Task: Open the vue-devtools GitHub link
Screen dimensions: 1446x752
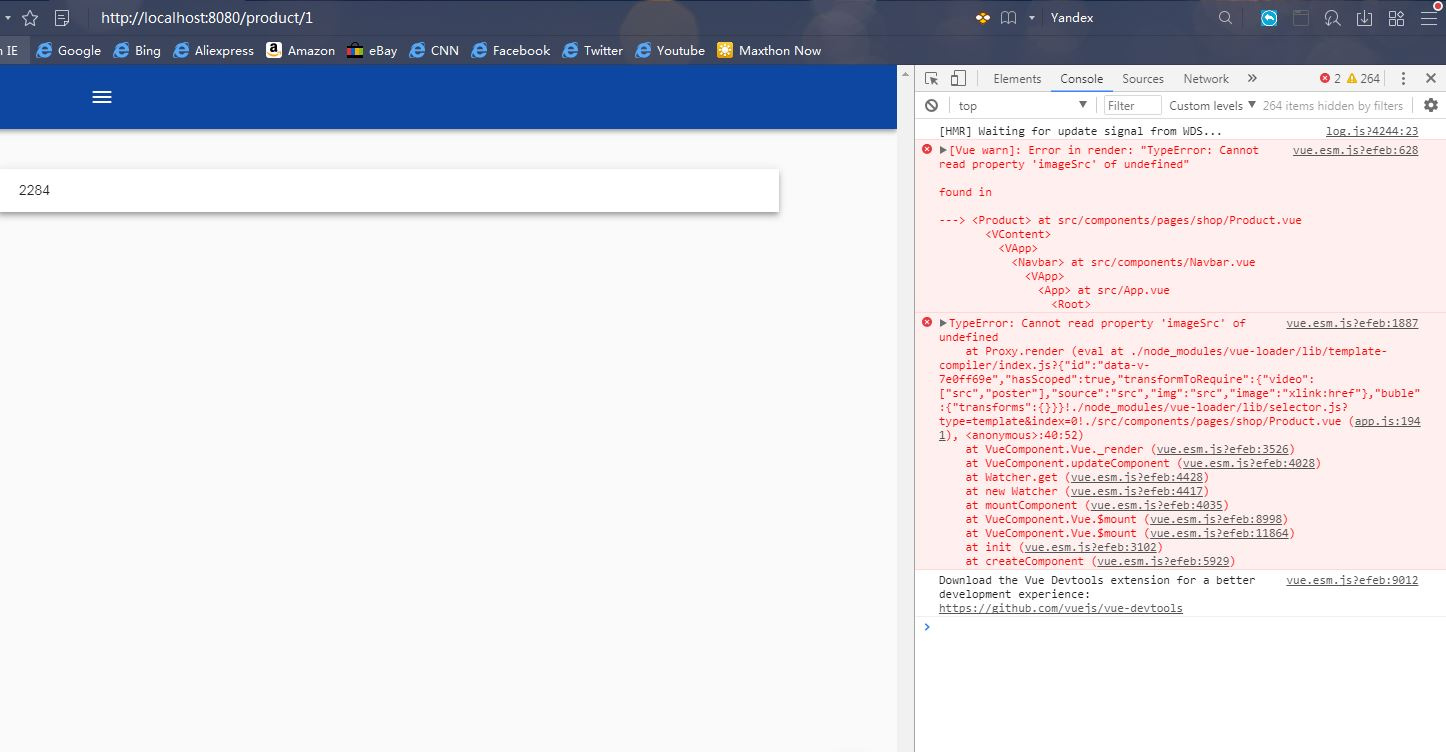Action: (x=1060, y=608)
